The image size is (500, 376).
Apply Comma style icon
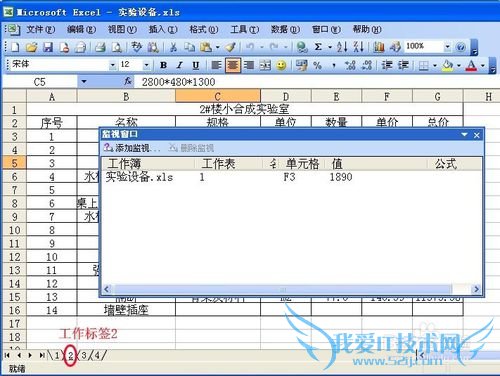[x=334, y=65]
